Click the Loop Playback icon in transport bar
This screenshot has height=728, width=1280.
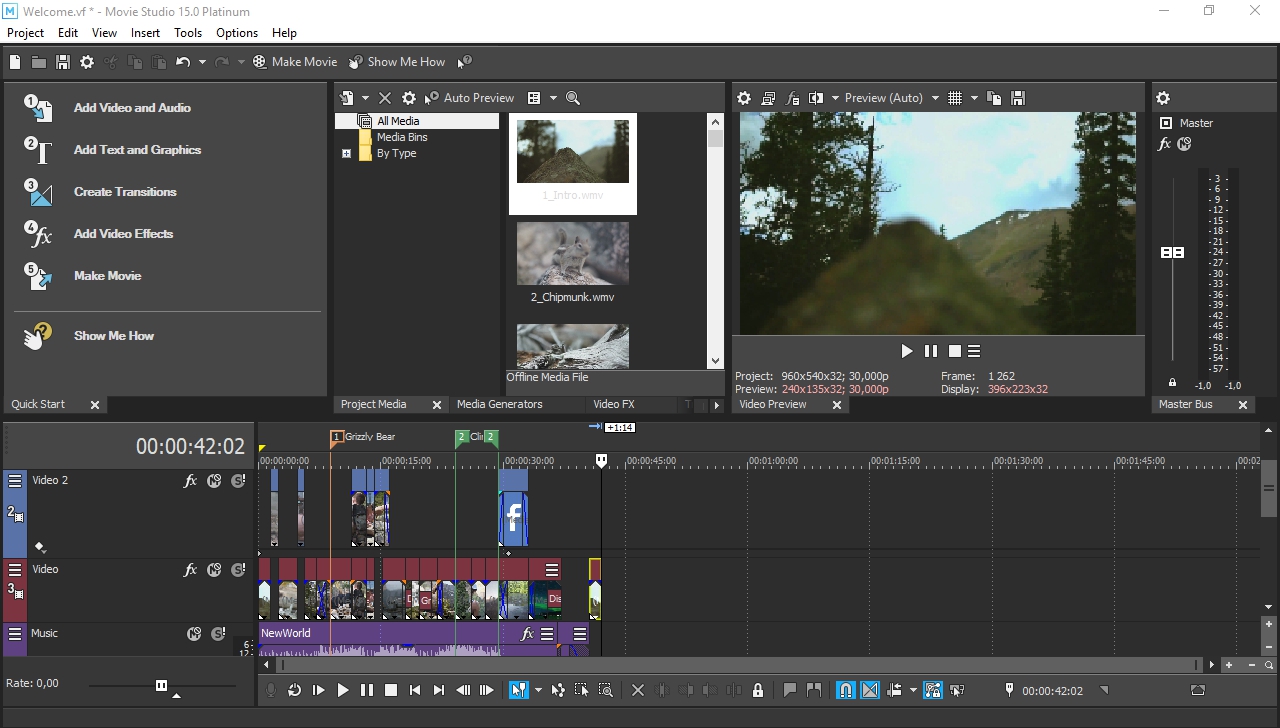point(295,690)
